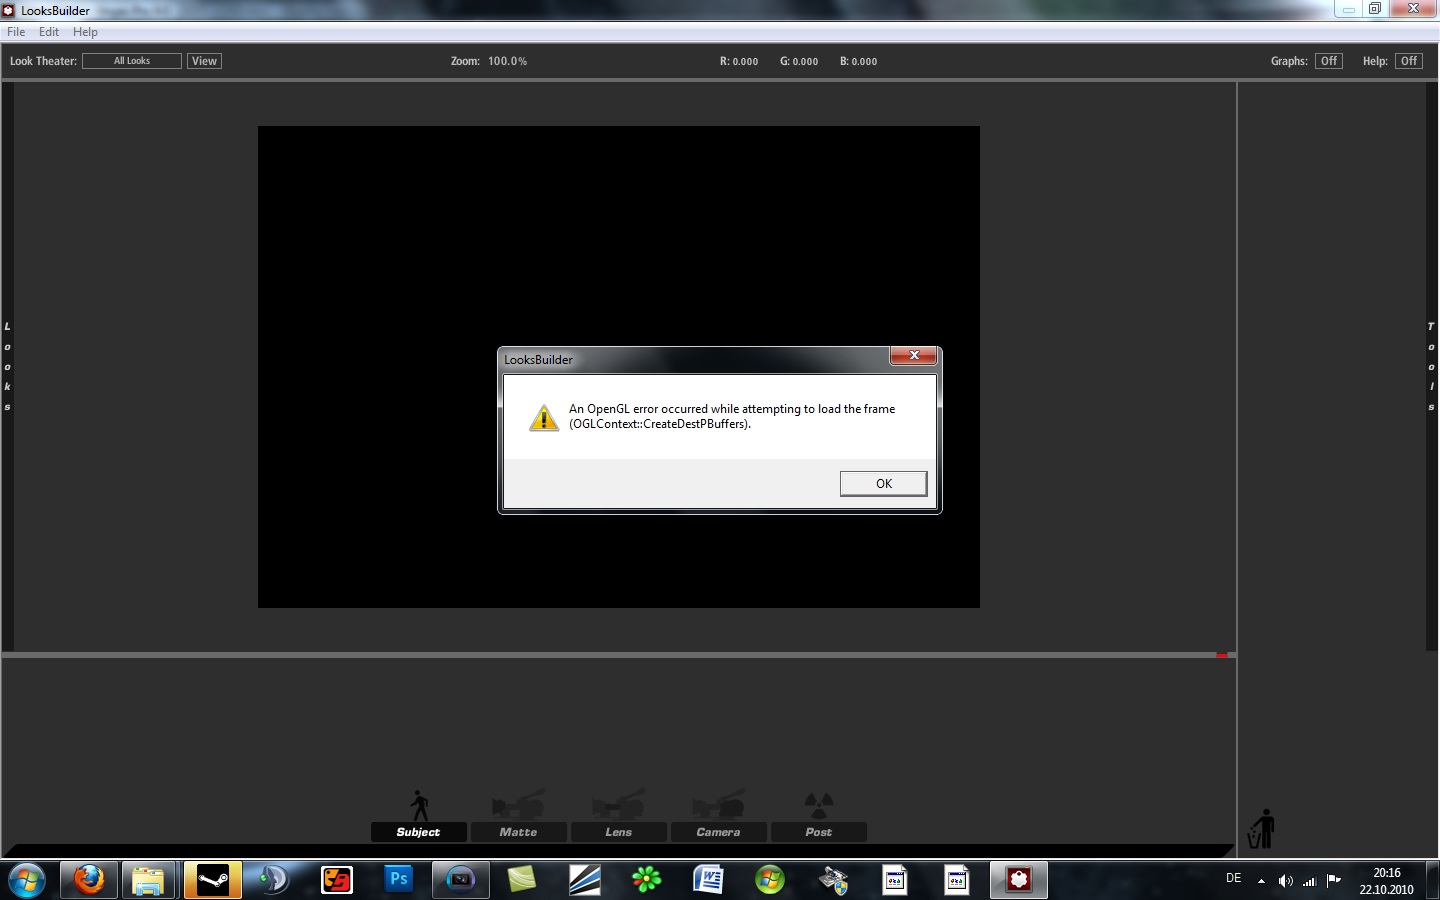Click the View button beside Look Theater
The height and width of the screenshot is (900, 1440).
pyautogui.click(x=204, y=61)
